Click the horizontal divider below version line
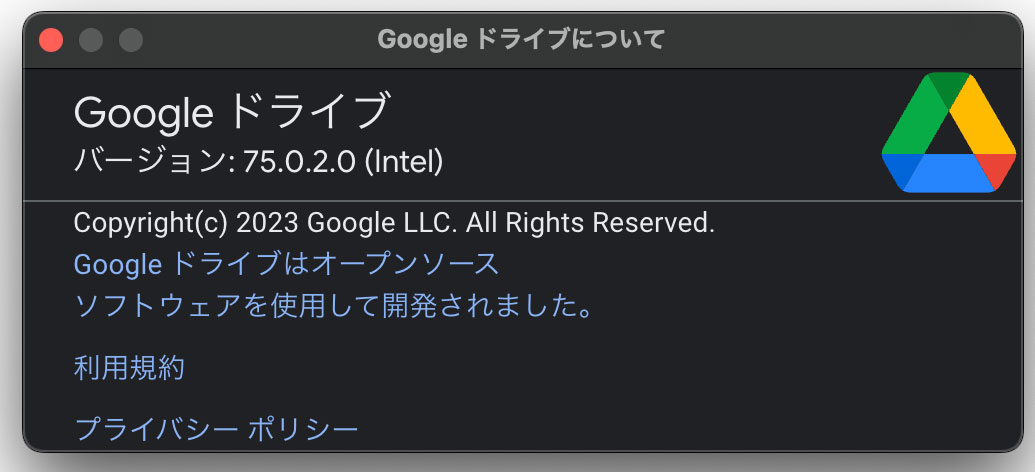1035x472 pixels. tap(523, 200)
